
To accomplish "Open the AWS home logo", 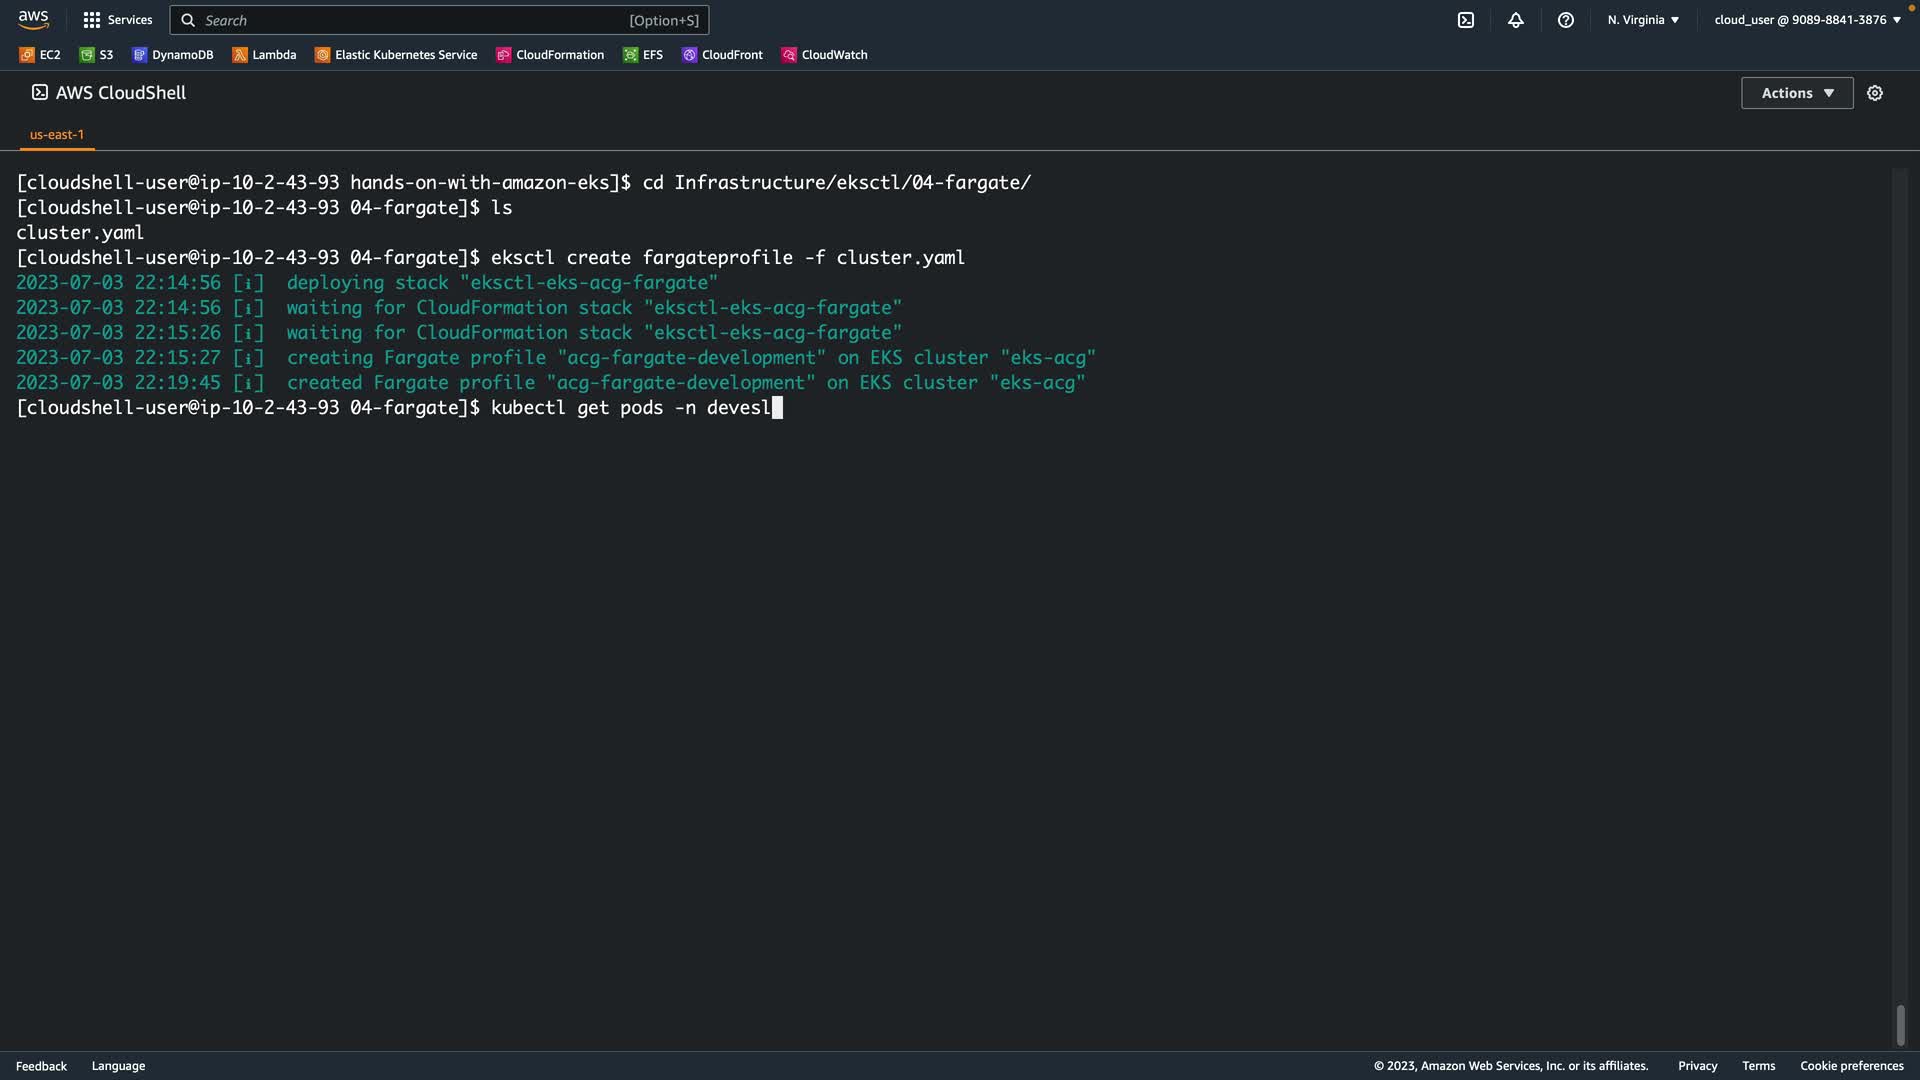I will [33, 19].
